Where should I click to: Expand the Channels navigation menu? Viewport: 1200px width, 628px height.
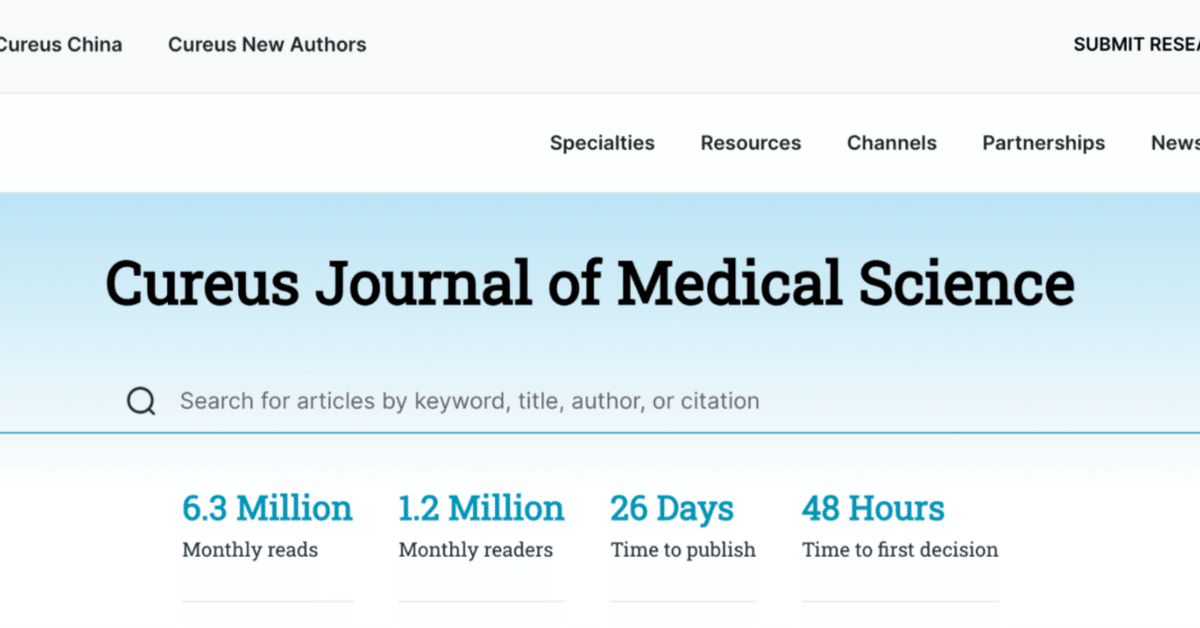pyautogui.click(x=891, y=143)
